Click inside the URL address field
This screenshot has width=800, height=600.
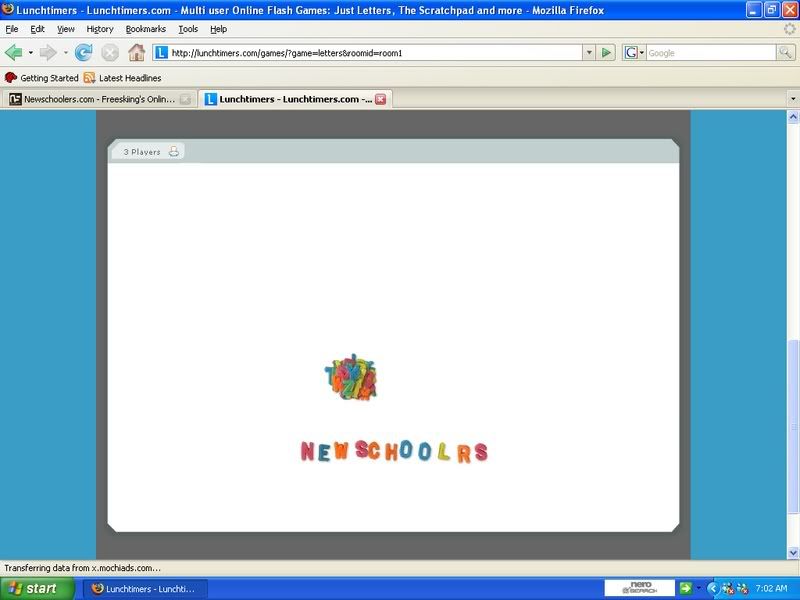[370, 53]
